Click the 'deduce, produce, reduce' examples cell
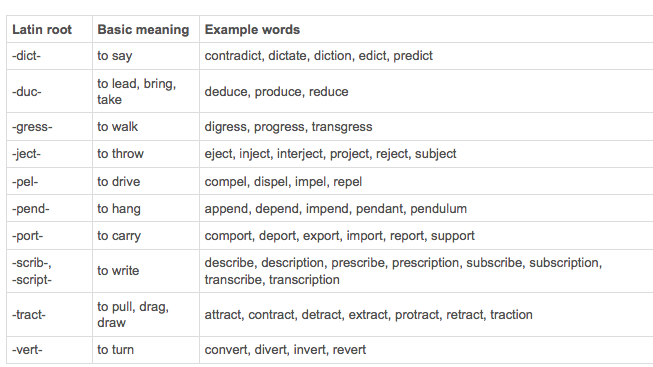Screen dimensions: 653x367 [x=426, y=91]
